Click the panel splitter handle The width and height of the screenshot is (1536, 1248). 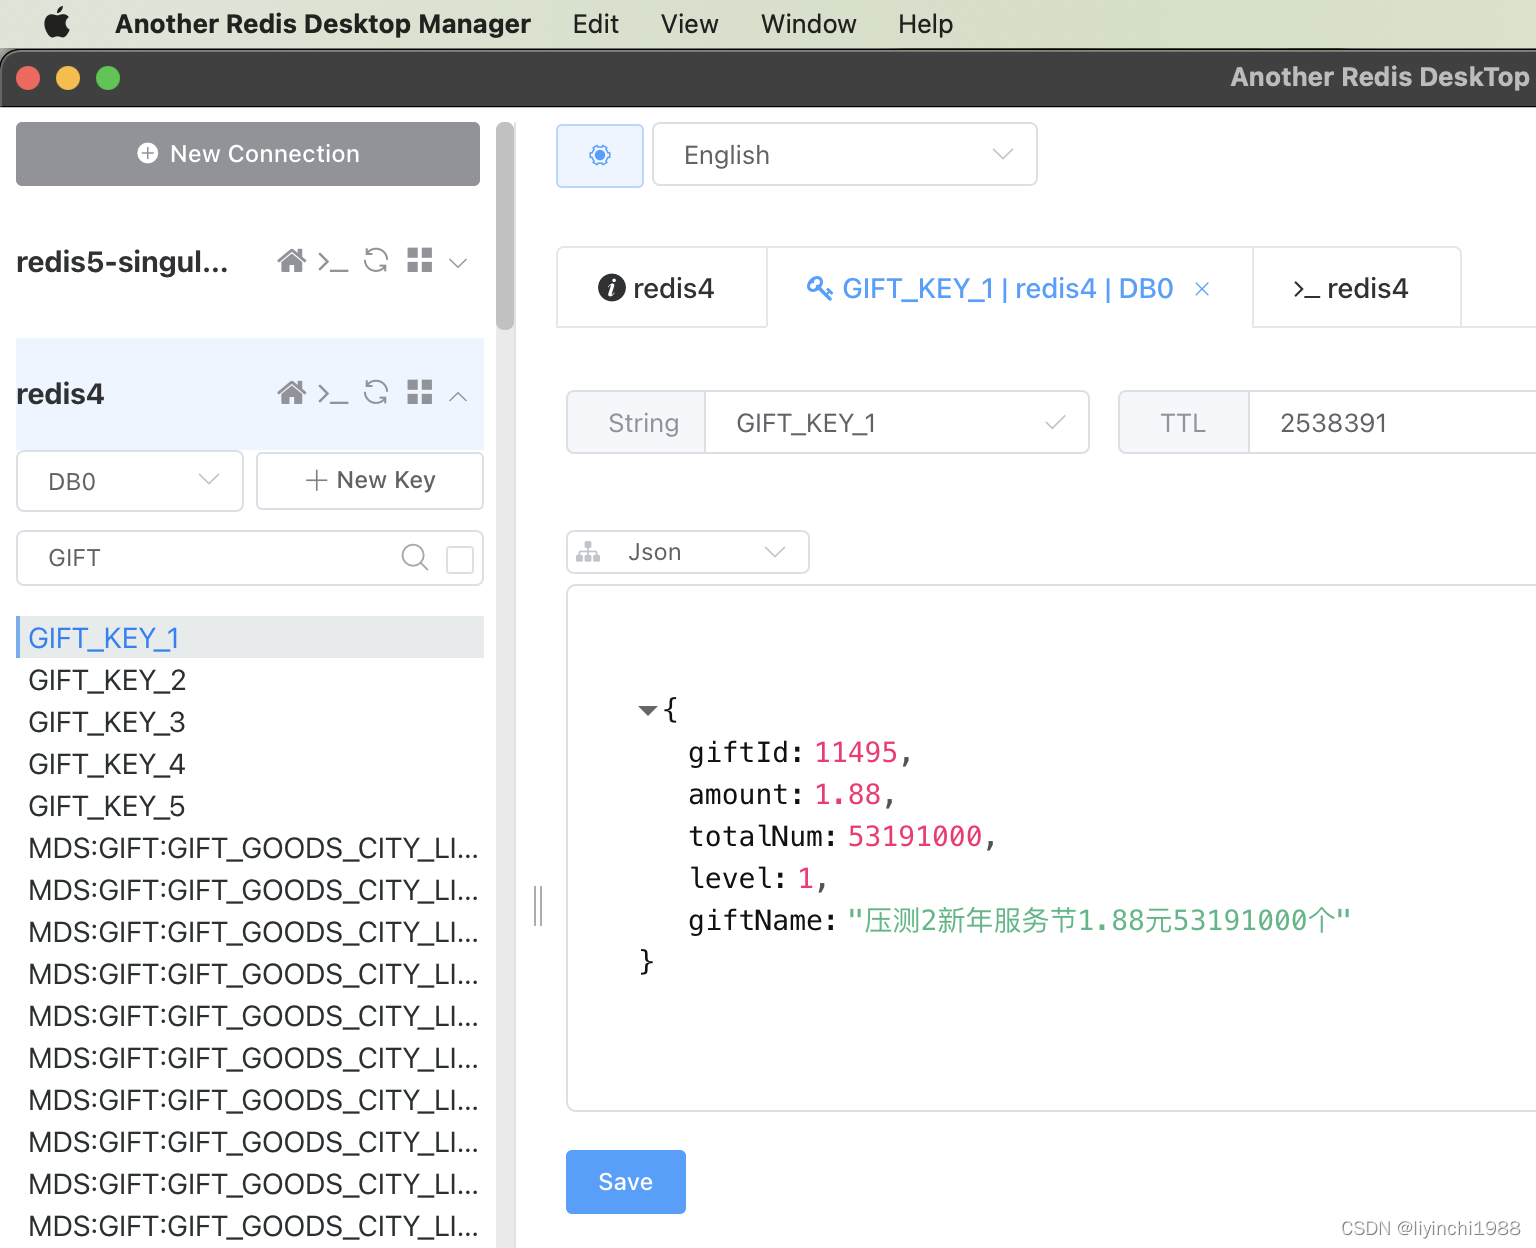(x=538, y=906)
